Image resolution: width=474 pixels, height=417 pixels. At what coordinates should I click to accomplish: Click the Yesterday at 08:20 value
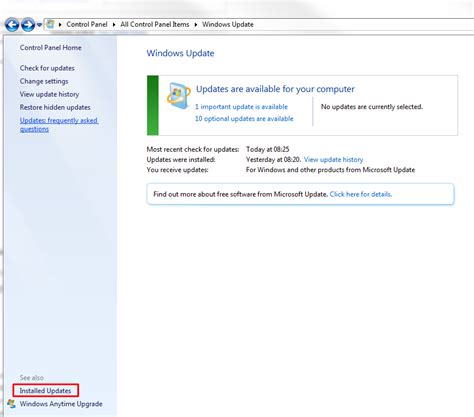point(273,160)
